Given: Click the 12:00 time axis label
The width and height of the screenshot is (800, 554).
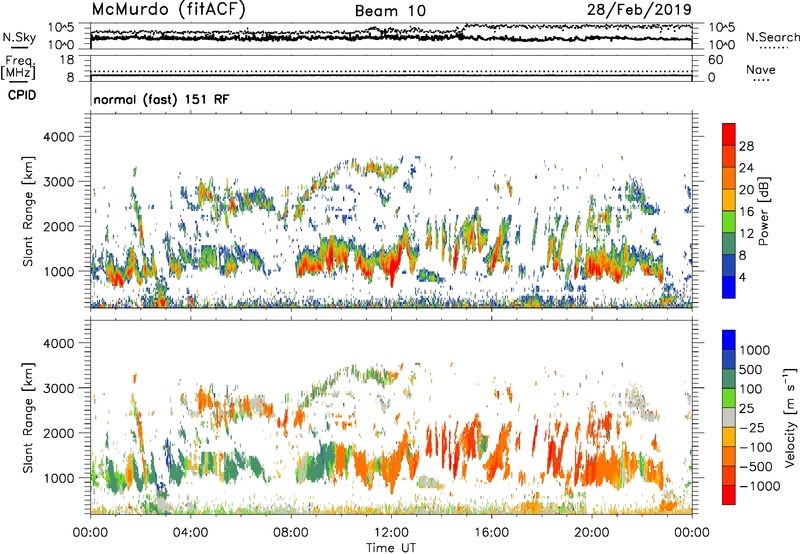Looking at the screenshot, I should (391, 532).
